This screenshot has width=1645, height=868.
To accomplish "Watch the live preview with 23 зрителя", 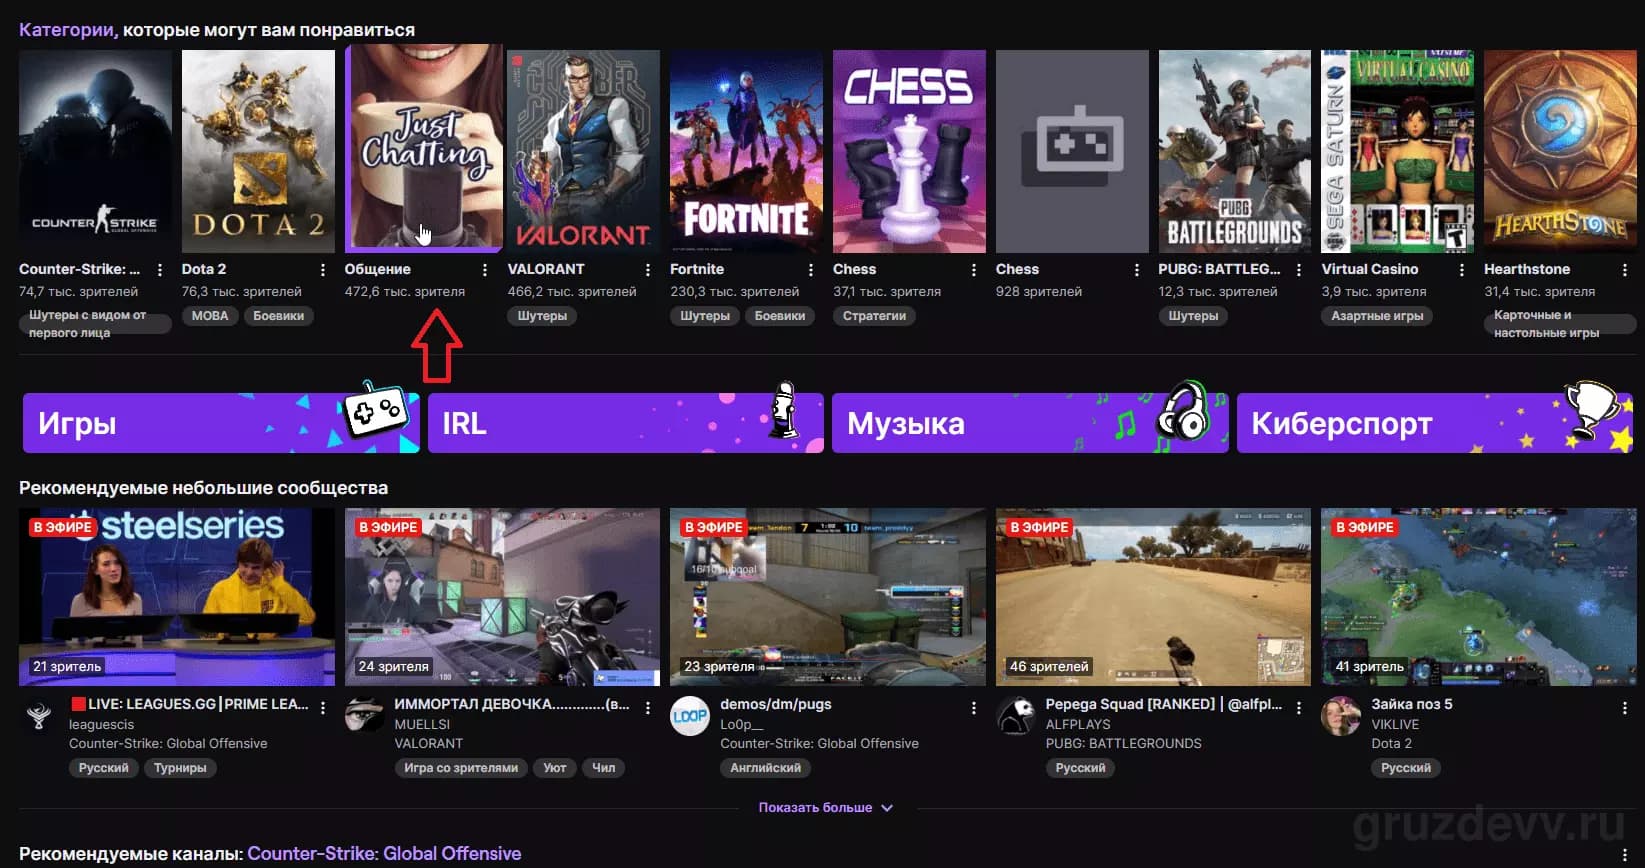I will coord(828,597).
